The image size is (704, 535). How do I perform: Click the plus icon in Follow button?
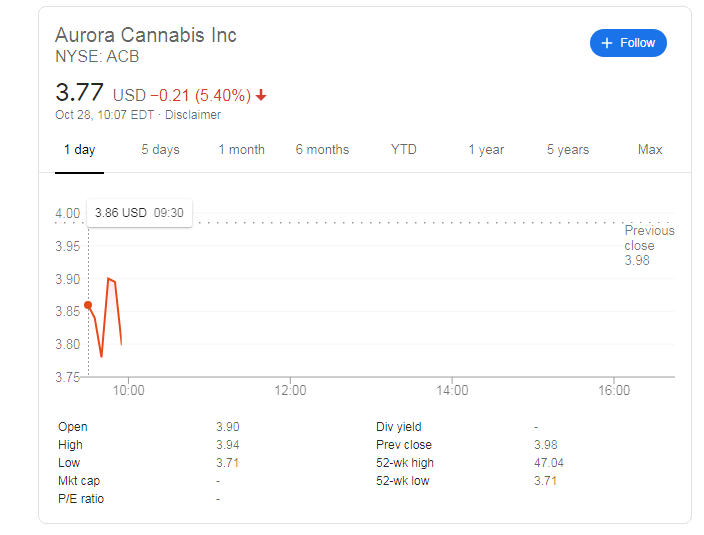pos(607,43)
